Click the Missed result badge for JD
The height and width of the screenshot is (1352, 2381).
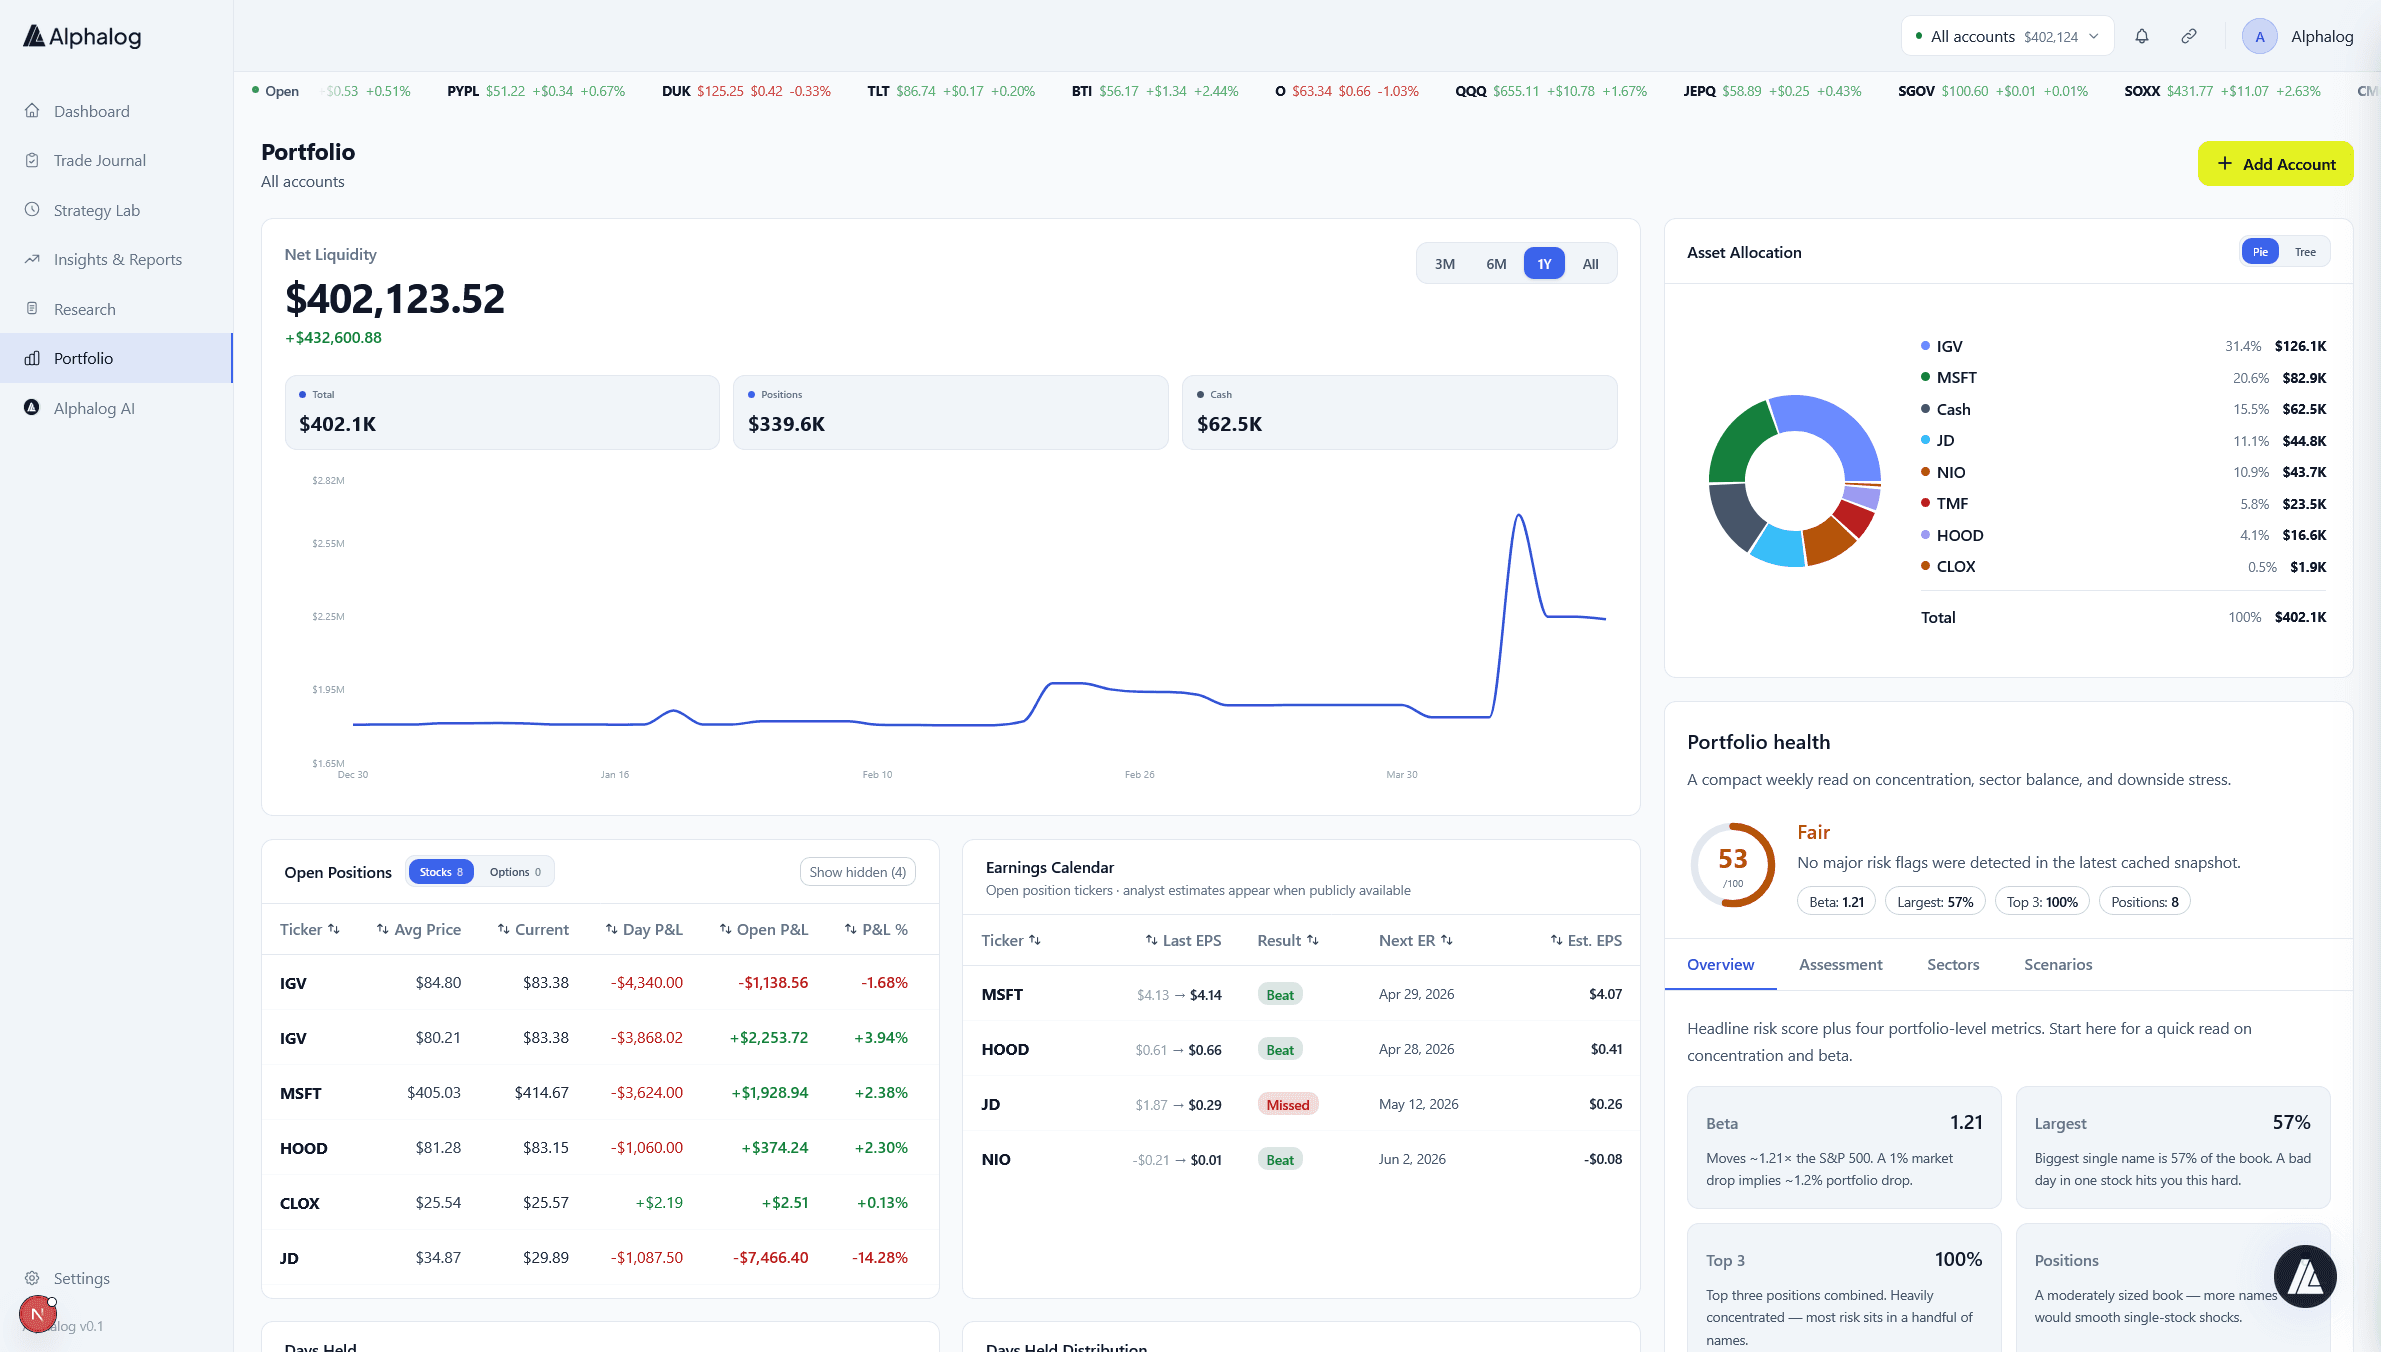click(1287, 1104)
